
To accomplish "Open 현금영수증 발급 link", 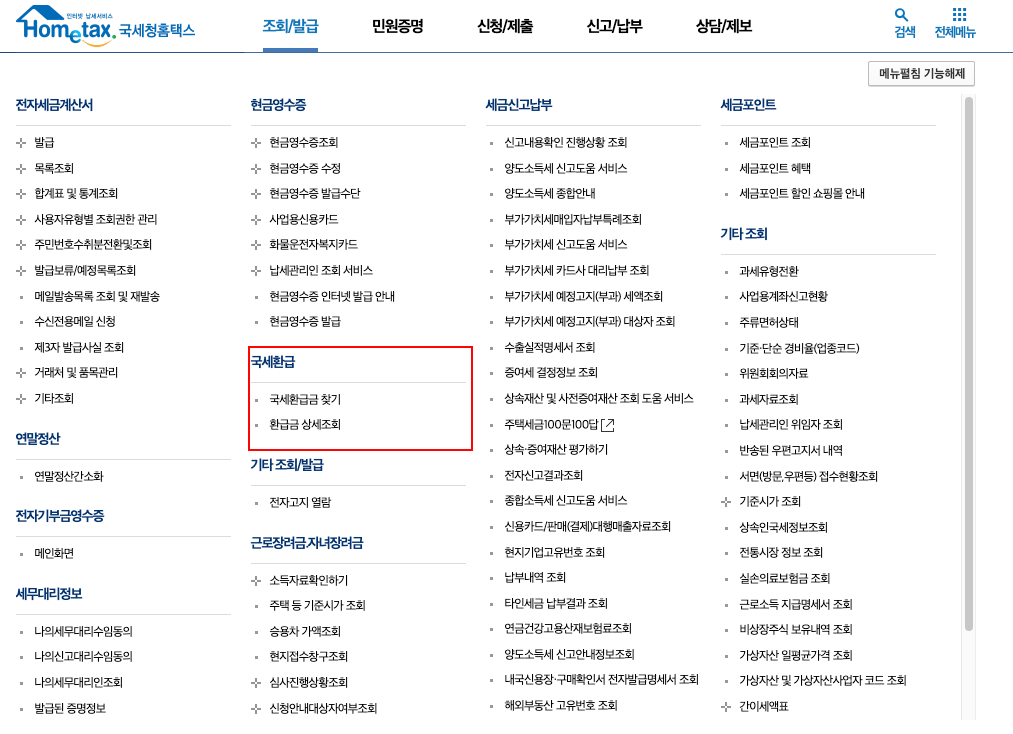I will click(x=305, y=322).
